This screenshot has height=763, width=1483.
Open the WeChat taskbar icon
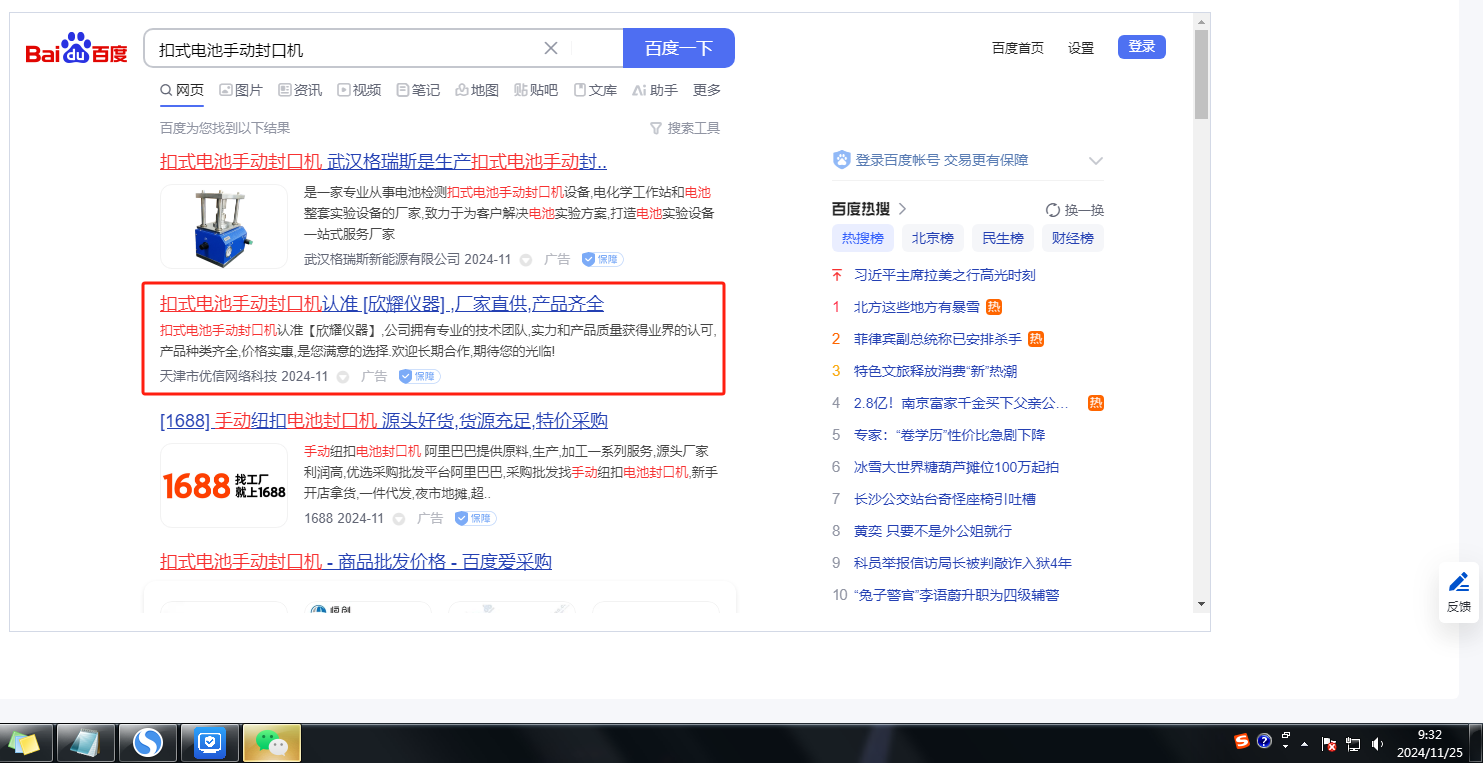tap(272, 743)
